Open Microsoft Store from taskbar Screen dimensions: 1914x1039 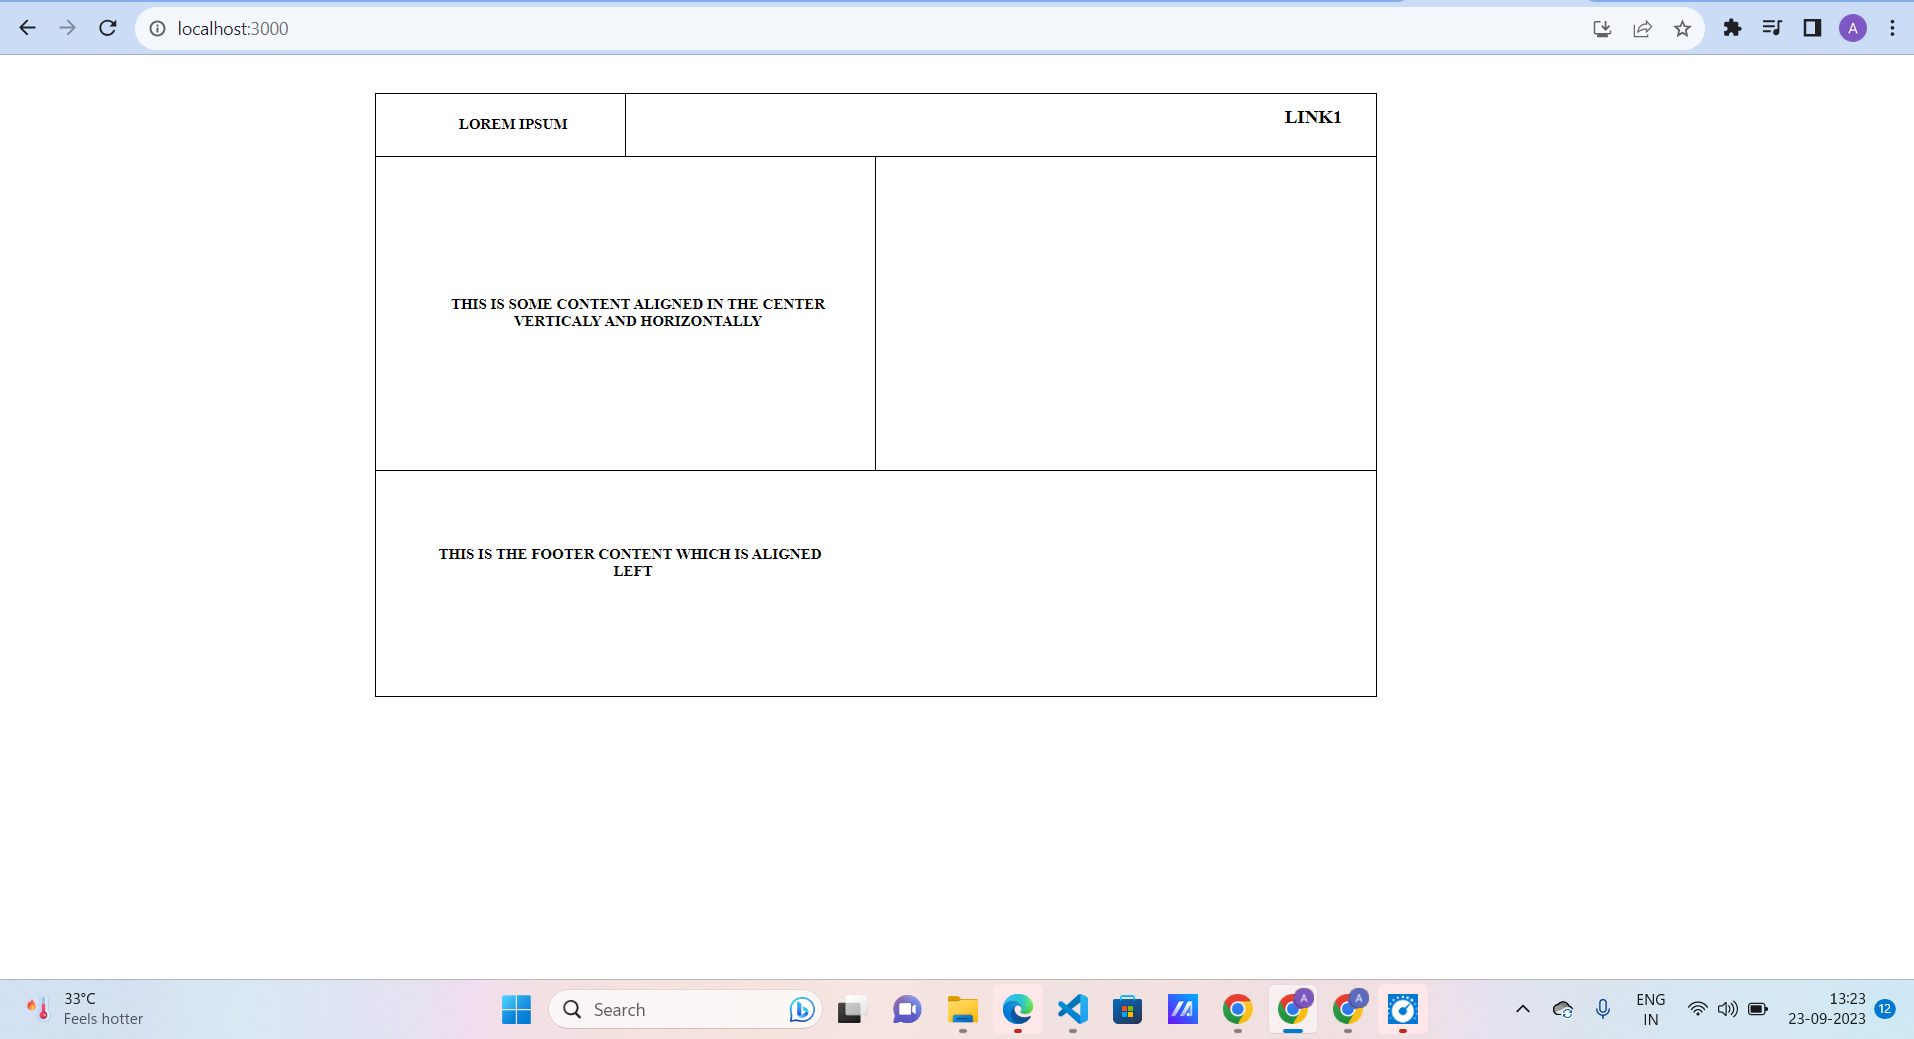(1127, 1010)
